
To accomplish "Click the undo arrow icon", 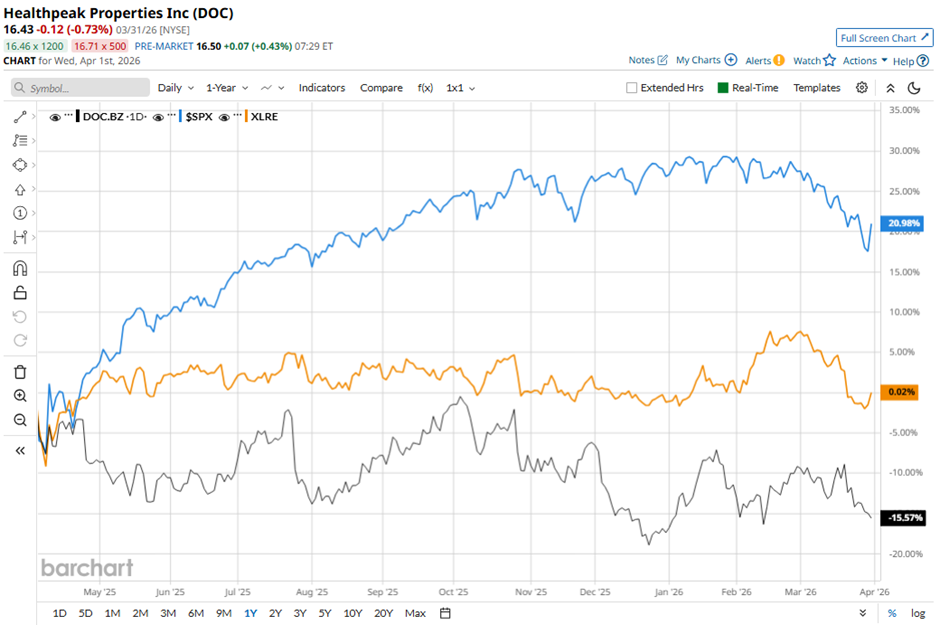I will 20,316.
